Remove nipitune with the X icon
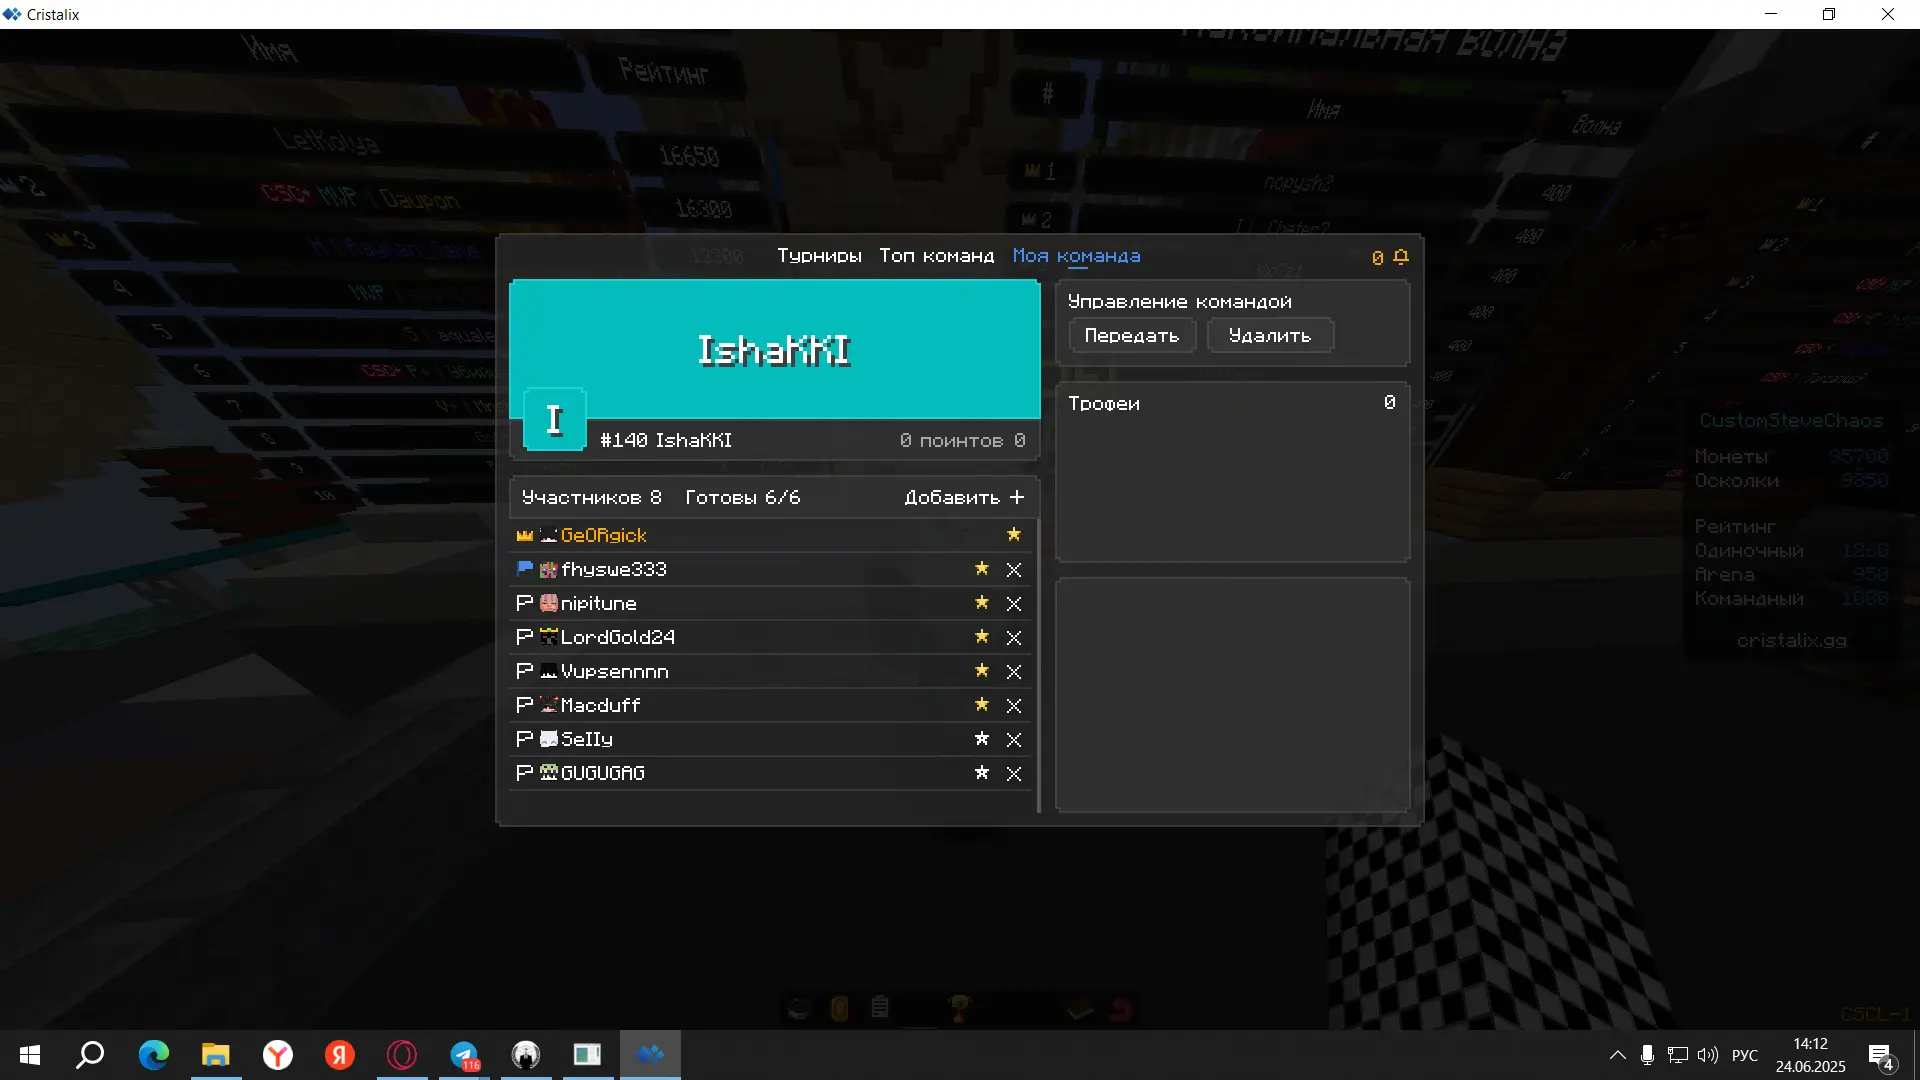This screenshot has width=1920, height=1080. [x=1014, y=604]
